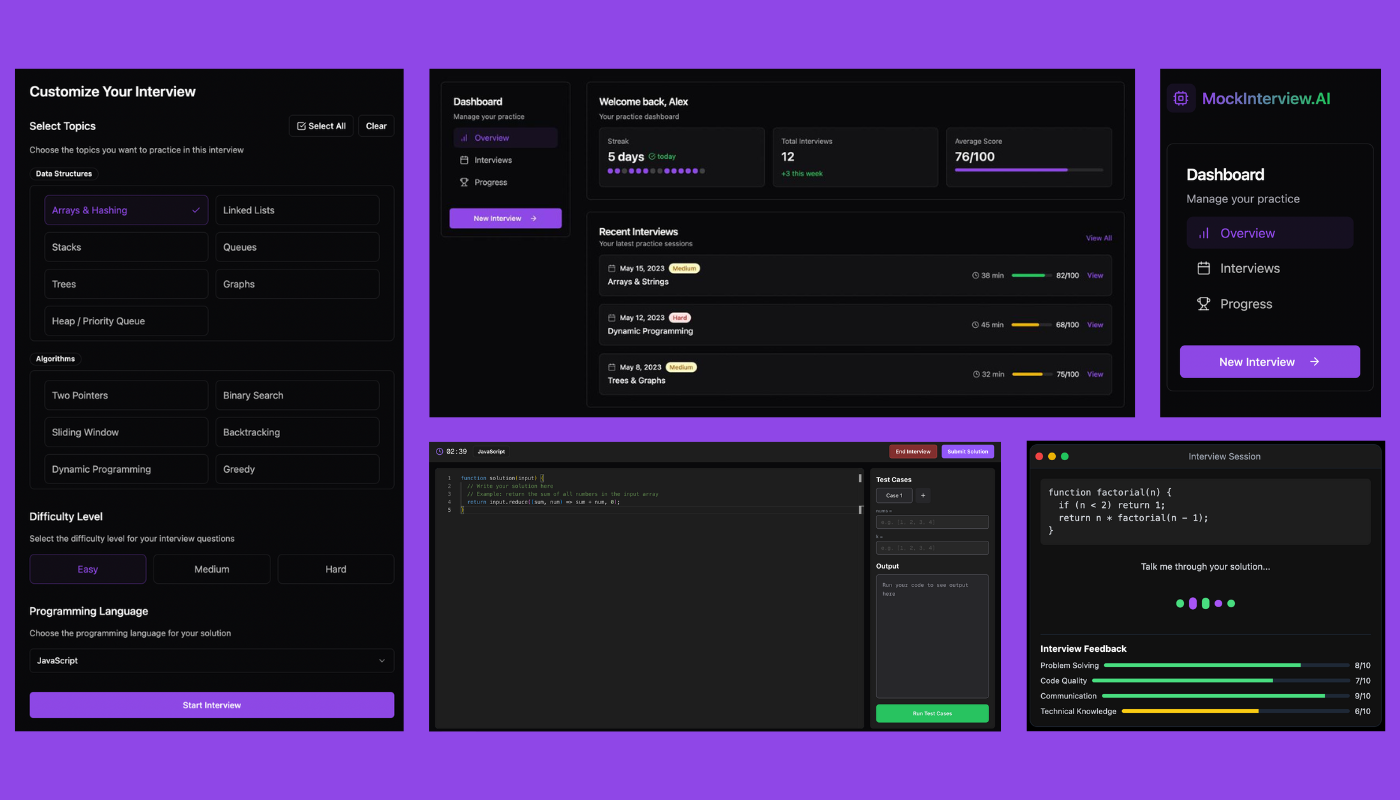View the Trees & Graphs interview result
This screenshot has width=1400, height=800.
pos(1095,374)
